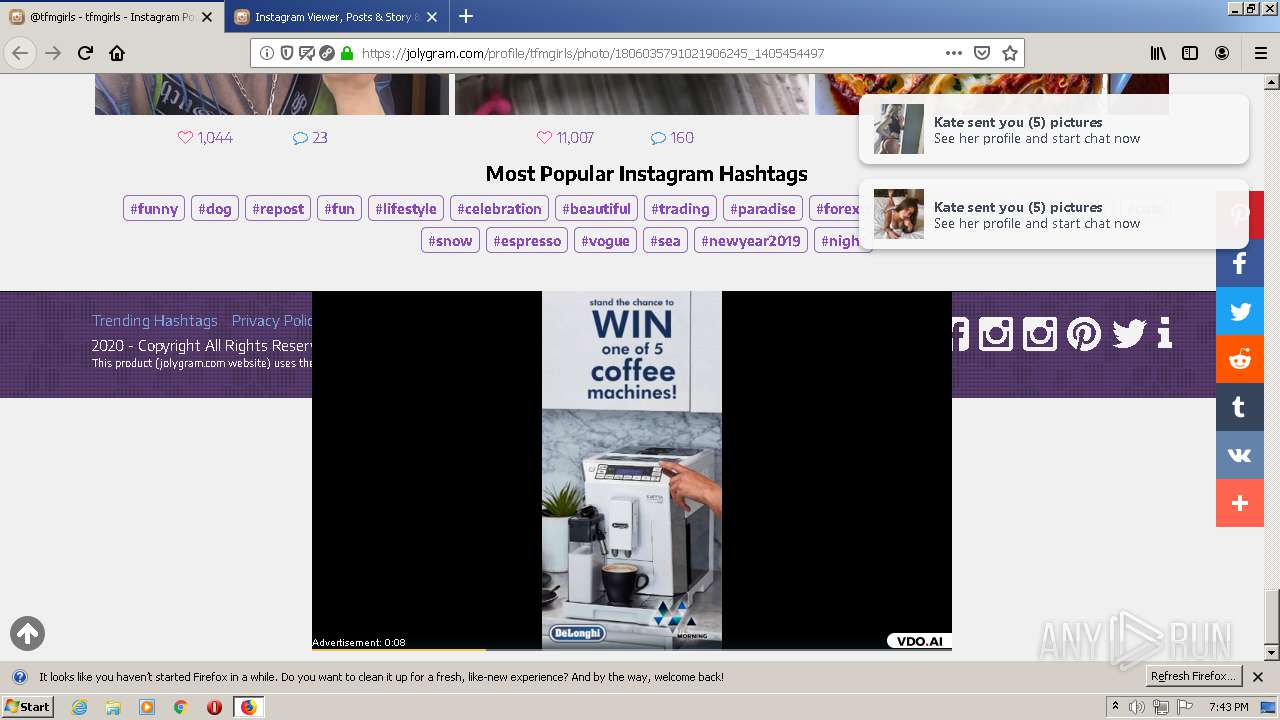This screenshot has width=1280, height=720.
Task: Open Internet Explorer from the taskbar
Action: point(79,707)
